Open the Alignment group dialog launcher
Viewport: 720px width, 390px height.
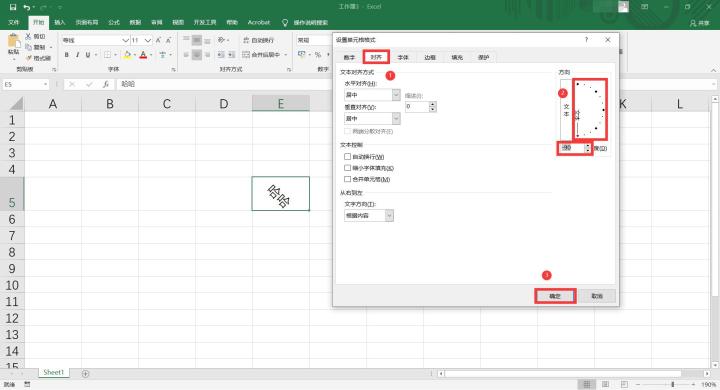click(289, 69)
